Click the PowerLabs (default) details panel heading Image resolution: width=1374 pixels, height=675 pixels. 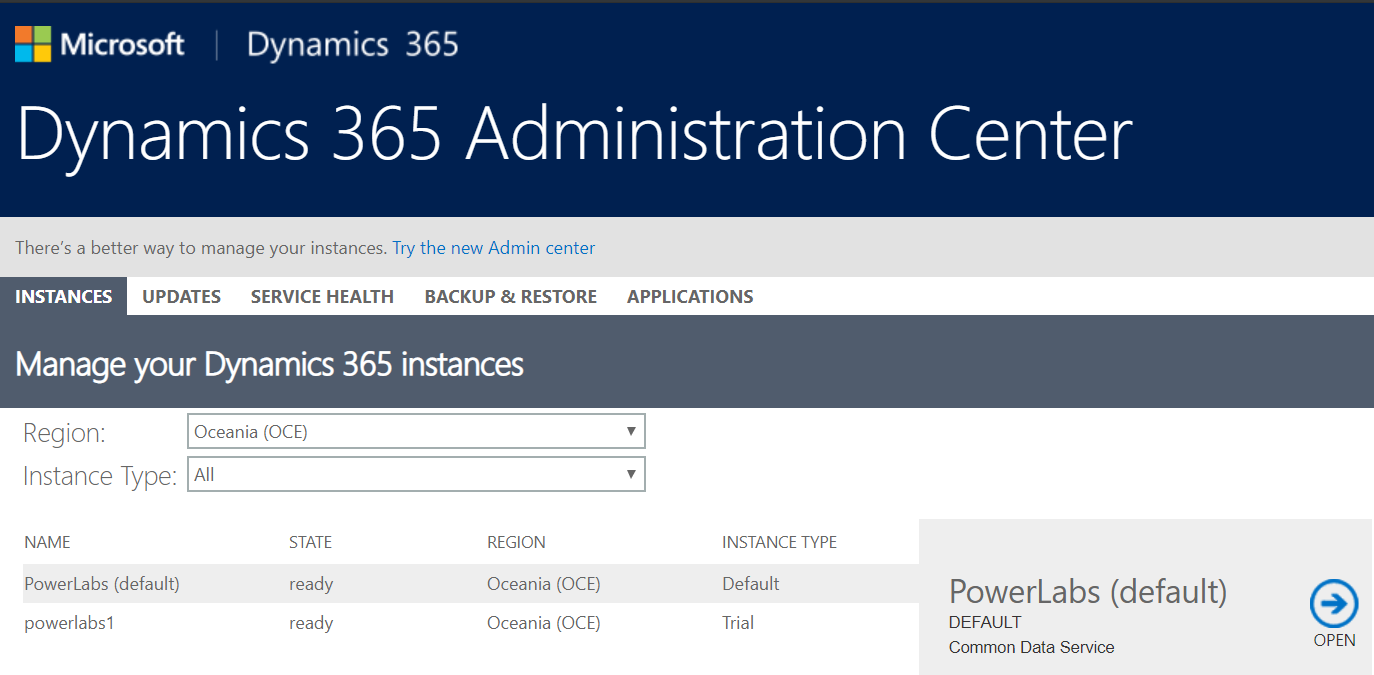[x=1087, y=592]
